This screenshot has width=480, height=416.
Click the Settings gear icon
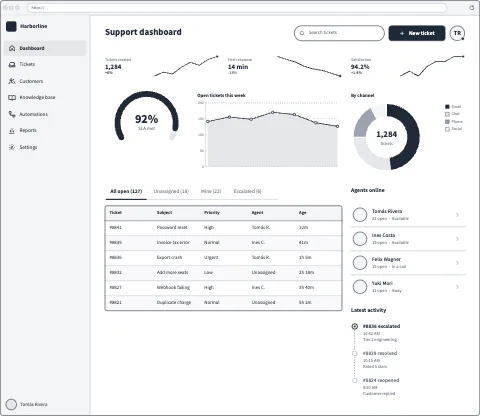click(x=12, y=147)
